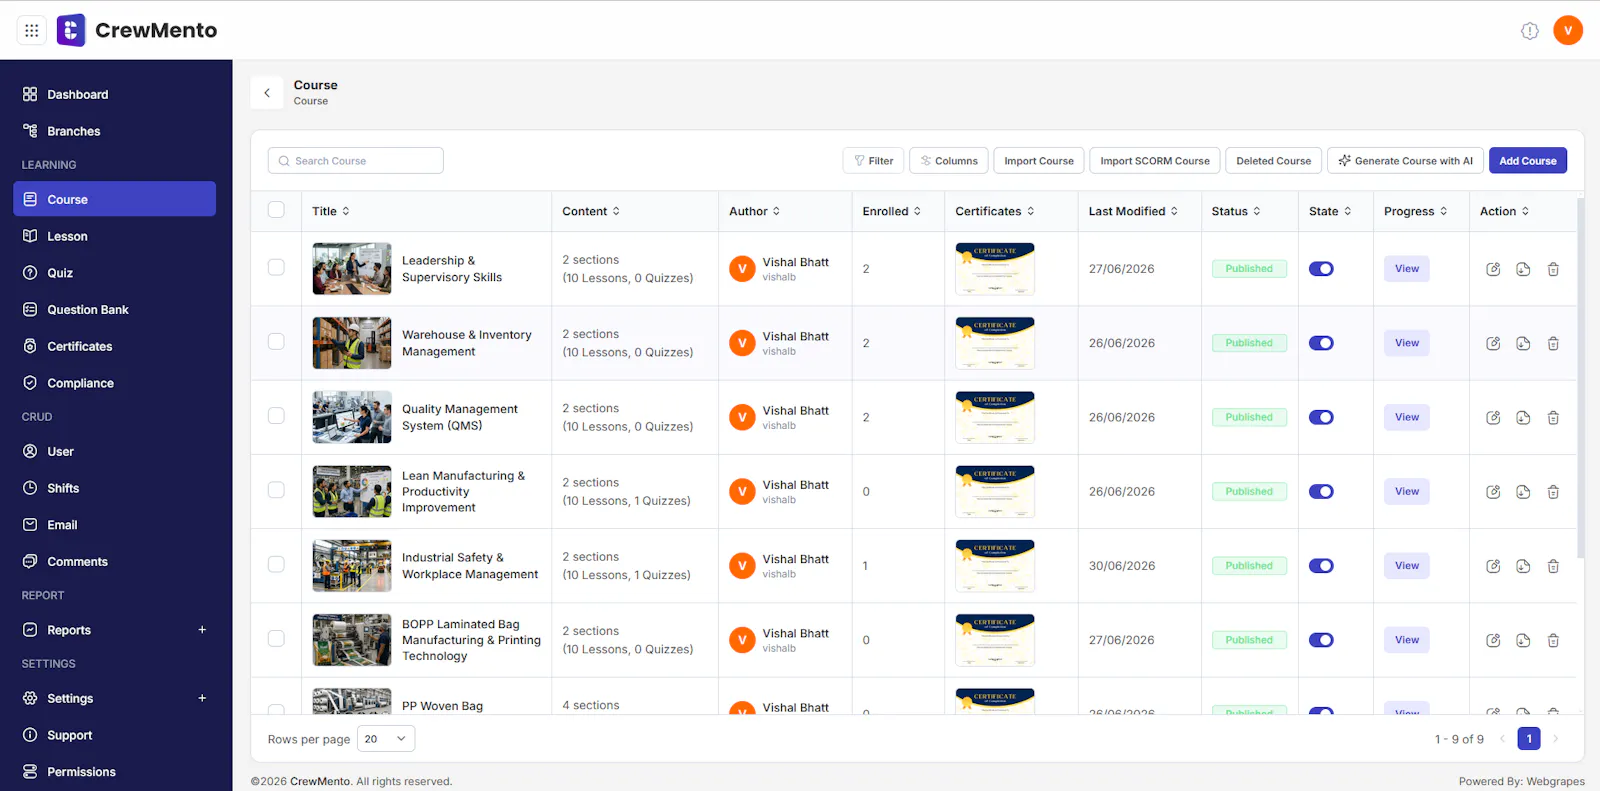
Task: Download the Quality Management System course
Action: coord(1523,417)
